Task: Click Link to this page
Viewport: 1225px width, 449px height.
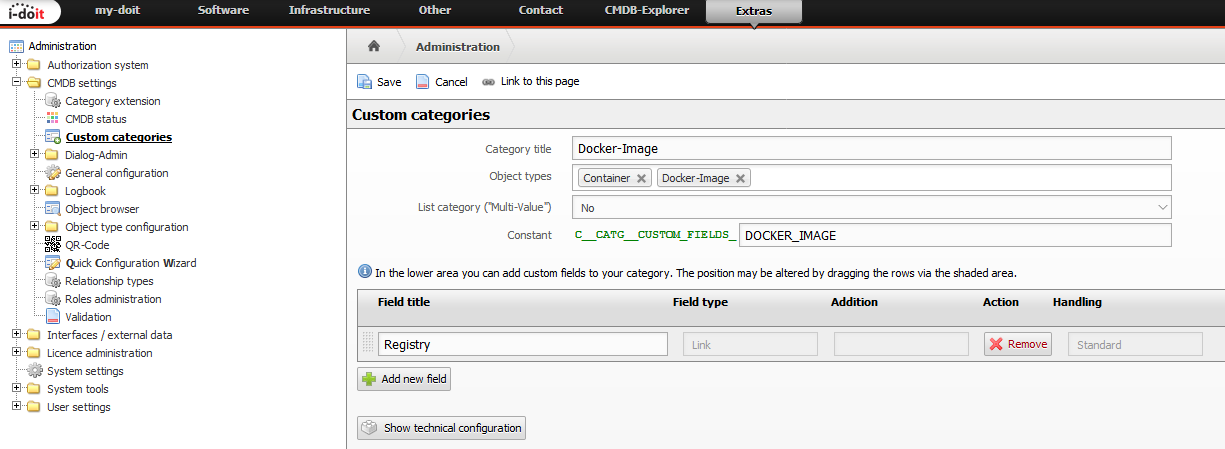Action: click(530, 82)
